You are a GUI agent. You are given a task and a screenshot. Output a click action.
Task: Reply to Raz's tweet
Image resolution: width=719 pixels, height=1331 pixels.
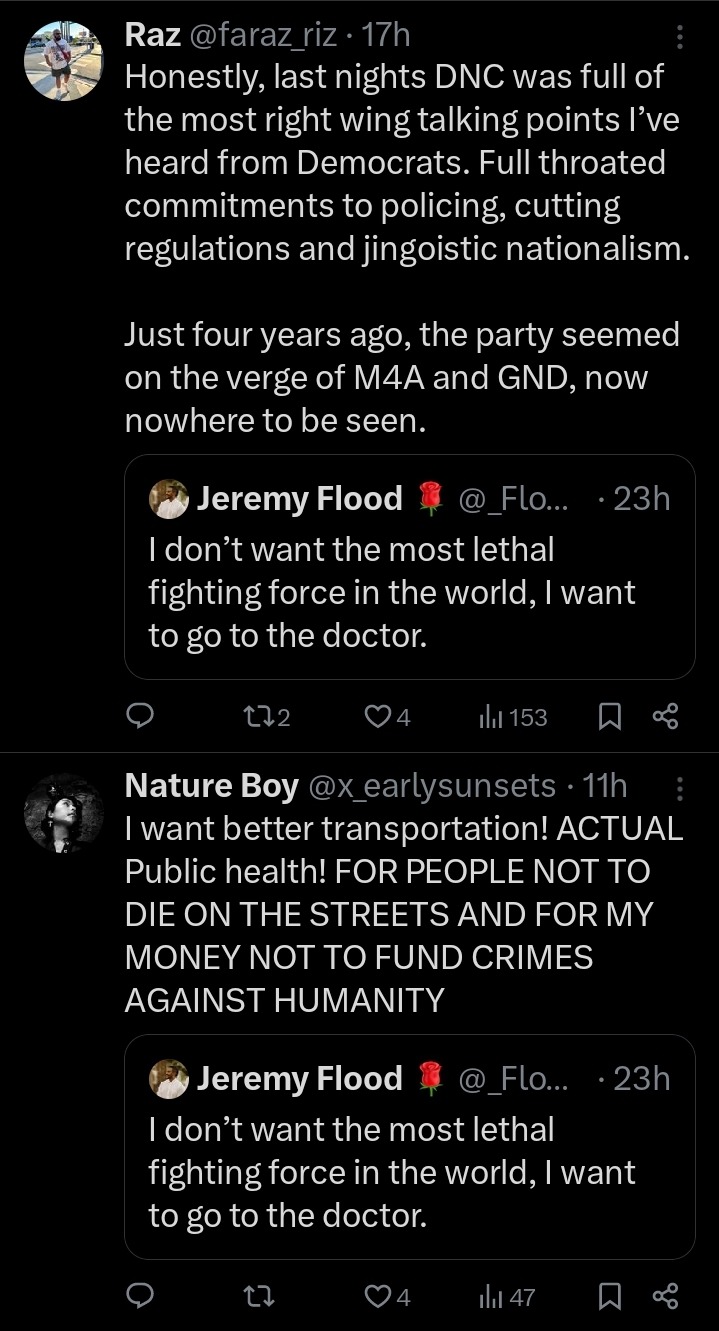click(x=141, y=716)
